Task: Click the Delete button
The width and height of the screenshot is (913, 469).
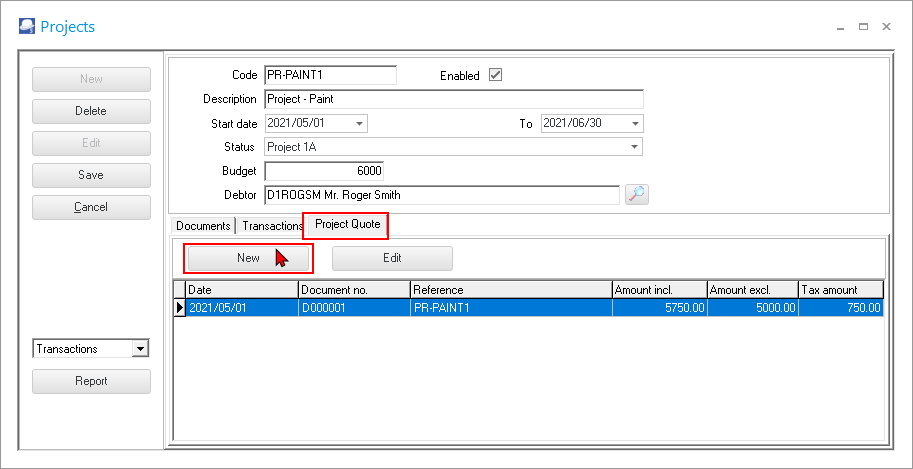Action: click(x=91, y=111)
